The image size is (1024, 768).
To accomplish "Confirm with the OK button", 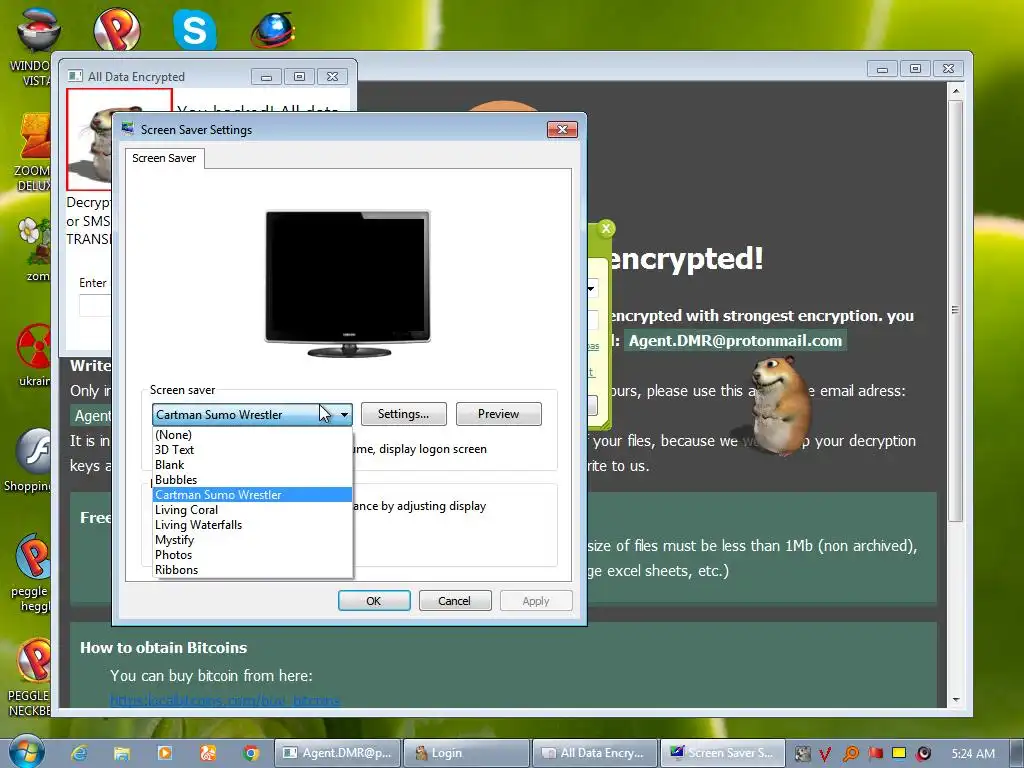I will click(x=374, y=601).
